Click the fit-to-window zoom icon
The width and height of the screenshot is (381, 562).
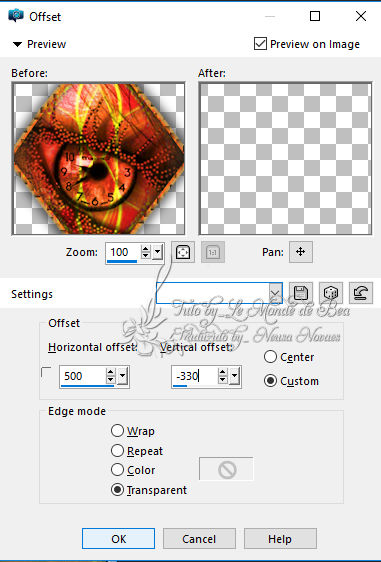tap(183, 252)
